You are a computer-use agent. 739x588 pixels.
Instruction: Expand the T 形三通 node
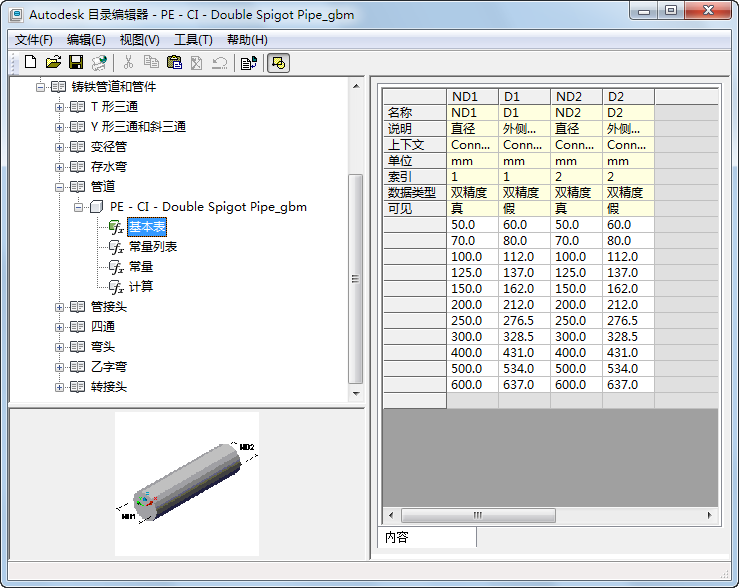[x=59, y=107]
